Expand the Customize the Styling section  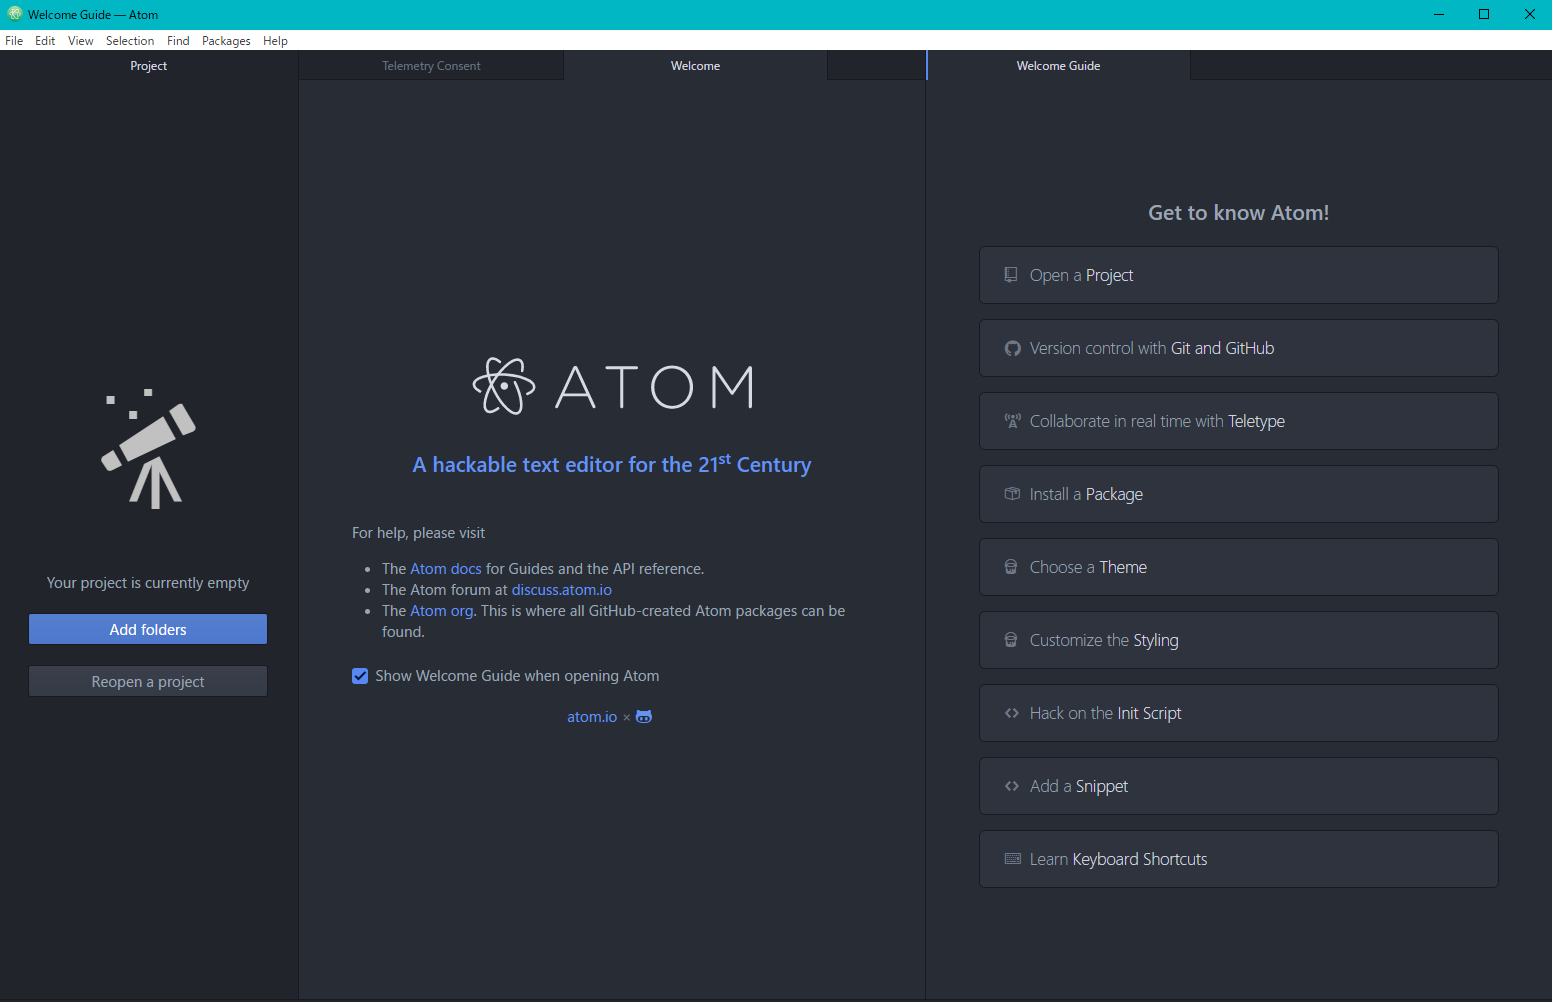[1238, 640]
